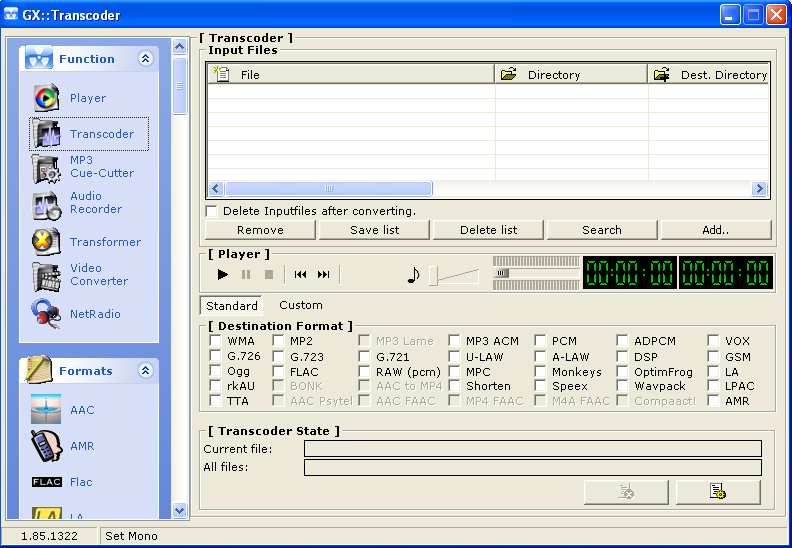The image size is (792, 548).
Task: Select the MP3 Cue-Cutter icon
Action: [47, 167]
